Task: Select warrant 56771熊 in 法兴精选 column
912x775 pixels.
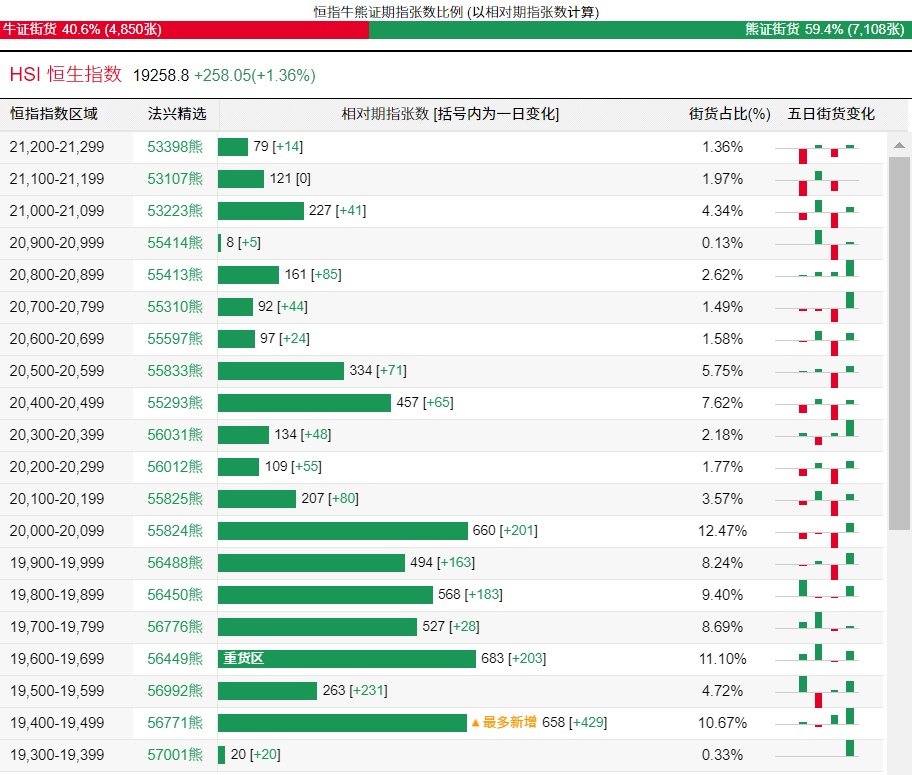Action: (x=175, y=723)
